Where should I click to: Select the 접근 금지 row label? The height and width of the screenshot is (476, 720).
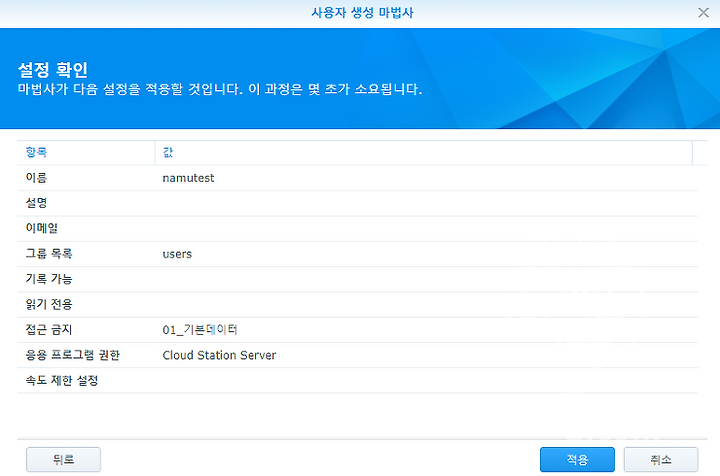point(49,330)
